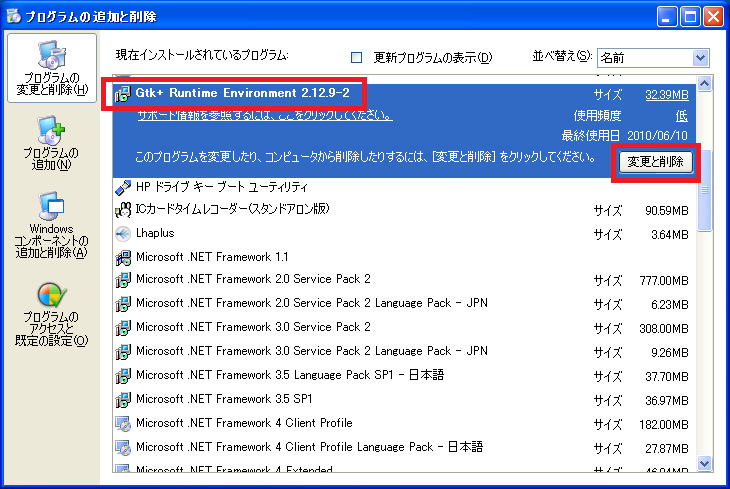Select the ICカードタイムレコーダー rabbit icon
This screenshot has height=489, width=730.
[123, 209]
